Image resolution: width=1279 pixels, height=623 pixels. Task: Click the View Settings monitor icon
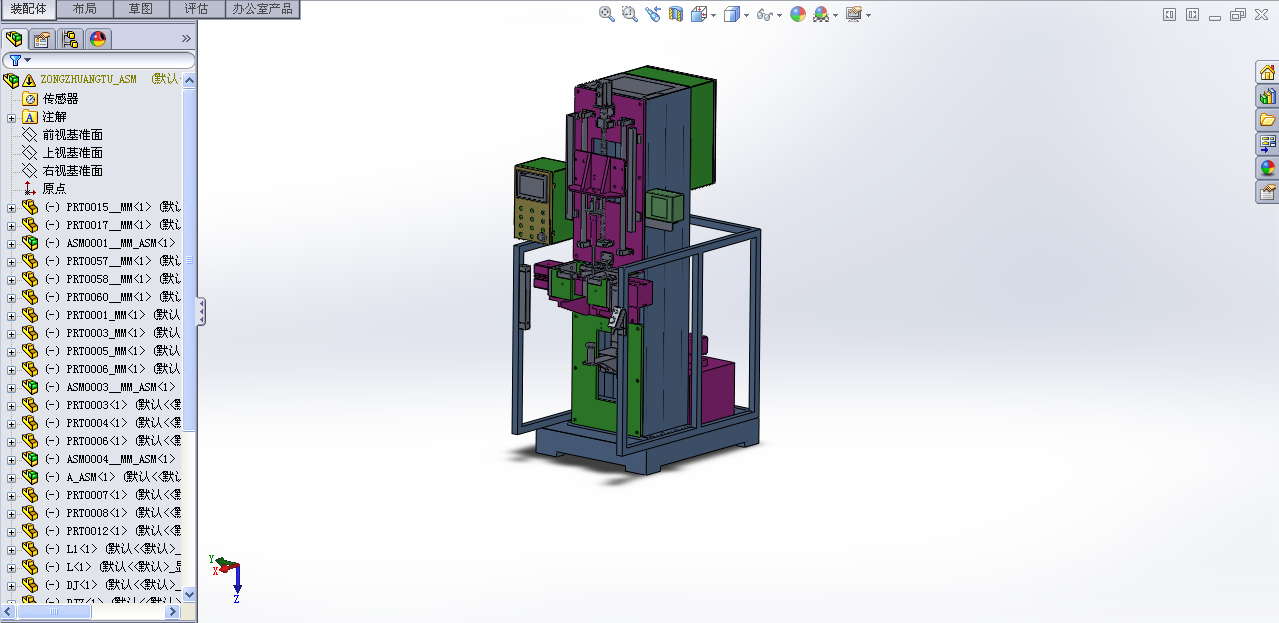854,14
